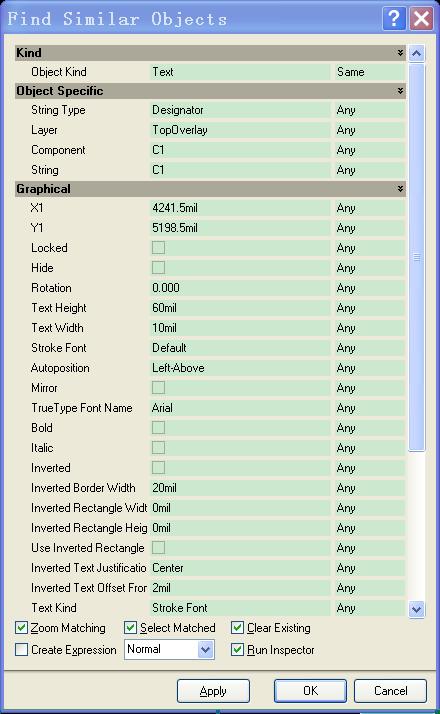Viewport: 440px width, 714px height.
Task: Uncheck Zoom Matching option
Action: coord(21,628)
